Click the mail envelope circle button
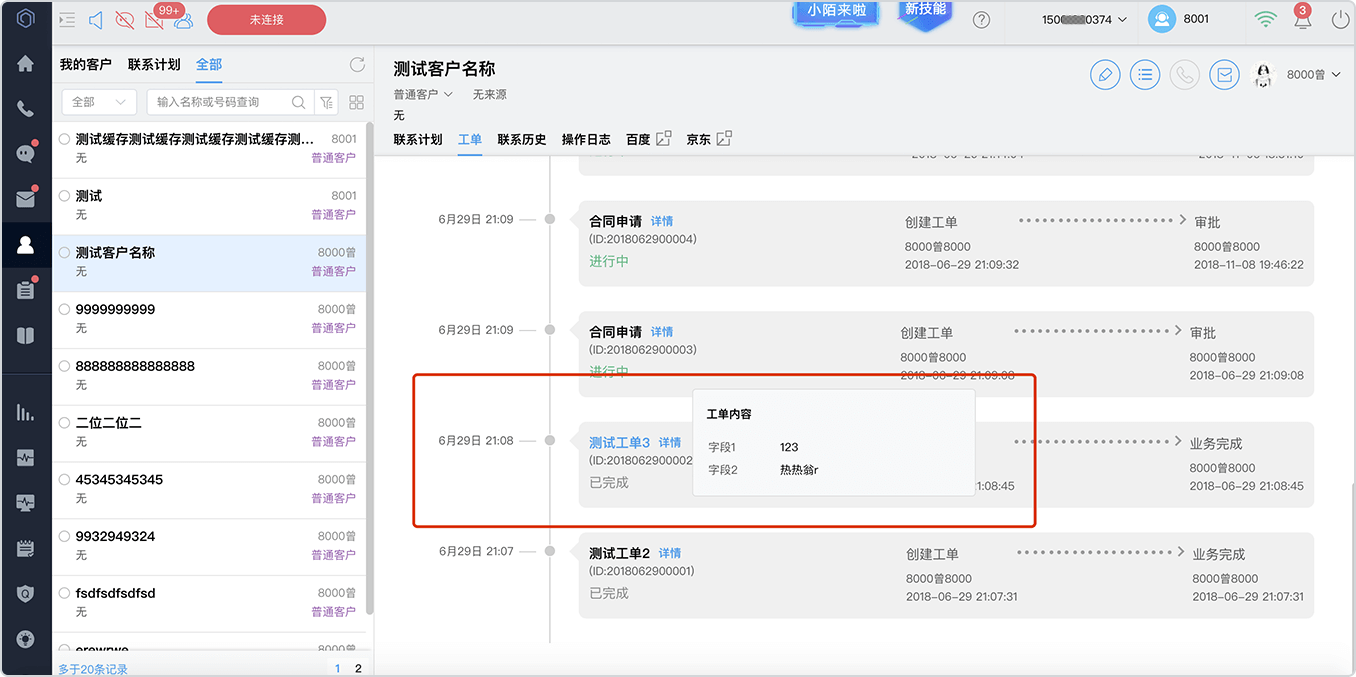The width and height of the screenshot is (1356, 677). pos(1225,75)
